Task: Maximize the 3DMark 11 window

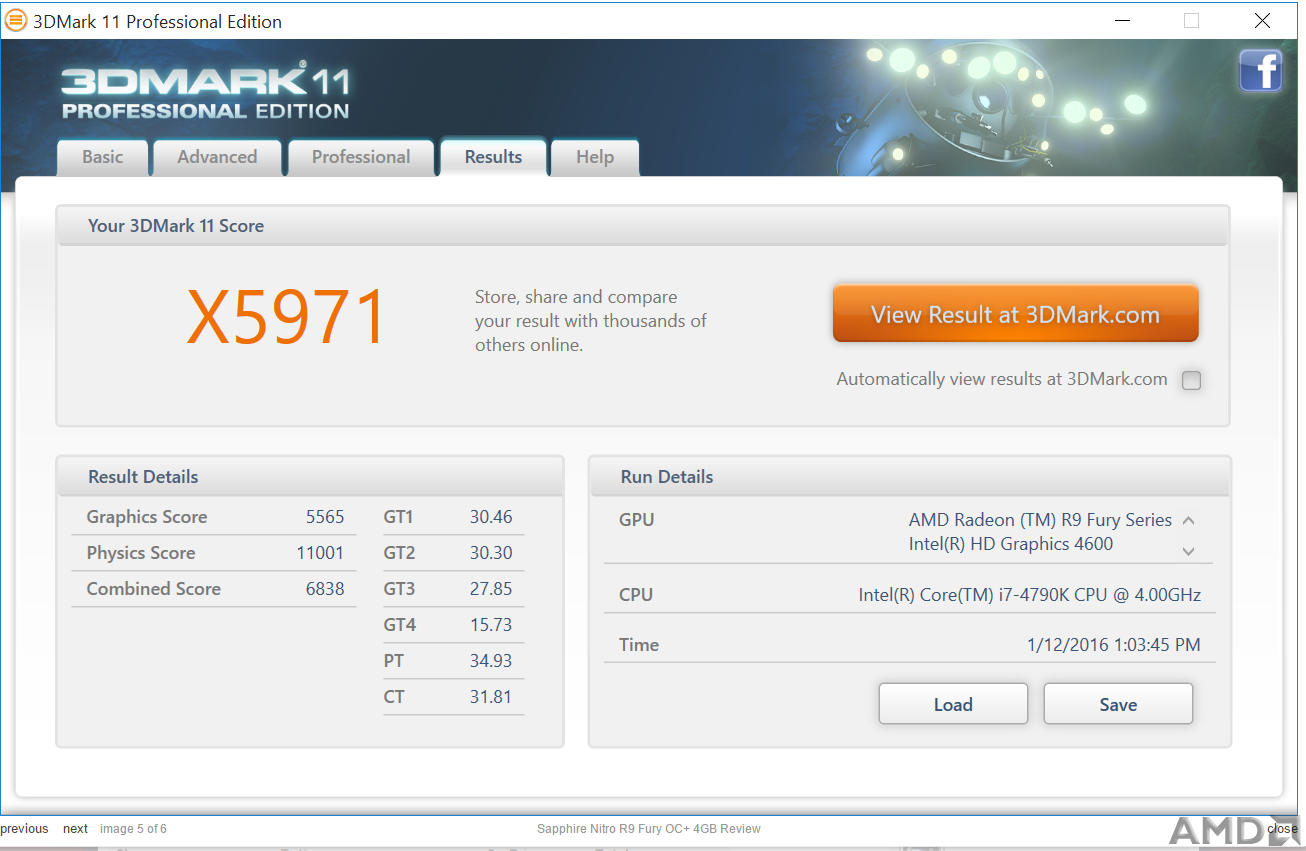Action: pos(1191,21)
